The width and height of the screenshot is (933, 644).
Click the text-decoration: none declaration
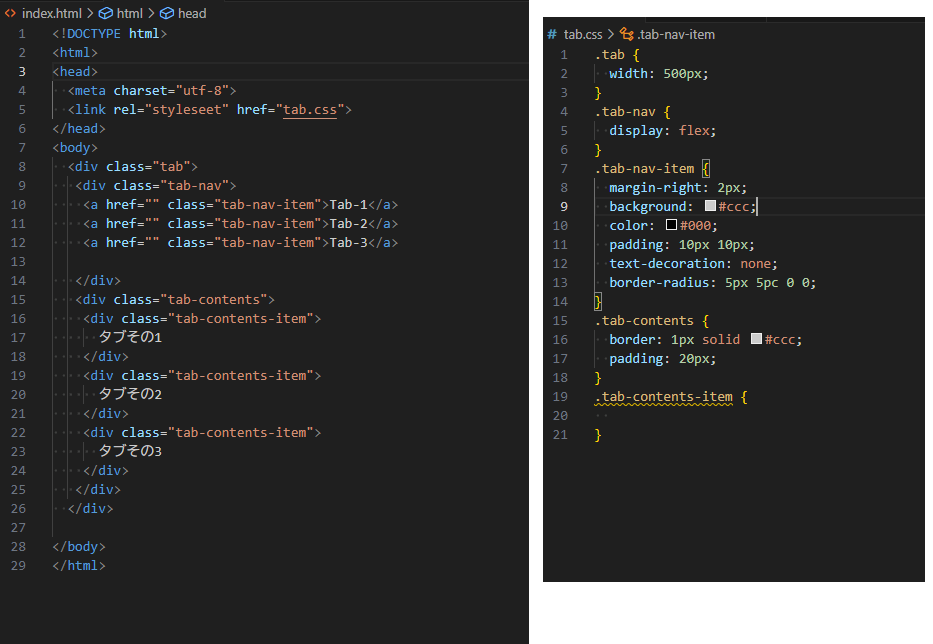click(x=693, y=263)
